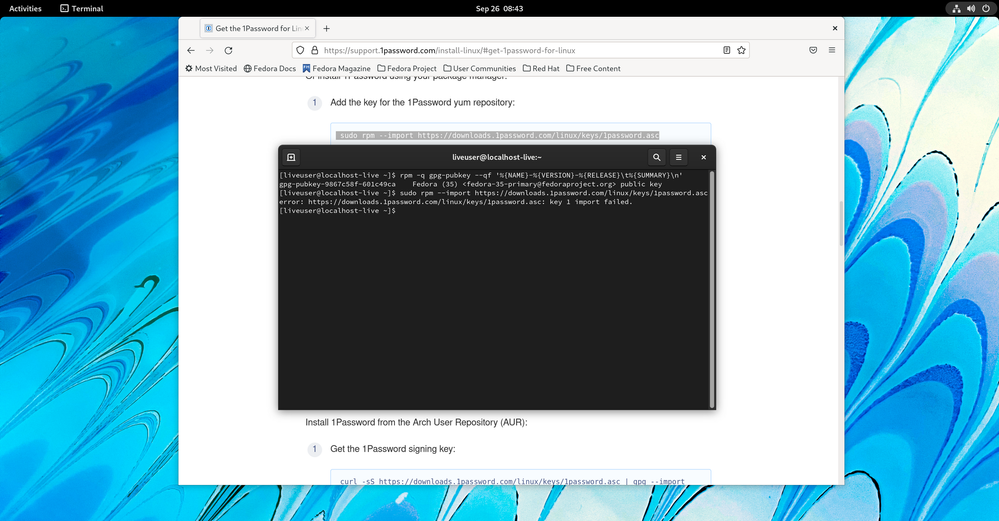
Task: Open a new Firefox tab
Action: 326,29
